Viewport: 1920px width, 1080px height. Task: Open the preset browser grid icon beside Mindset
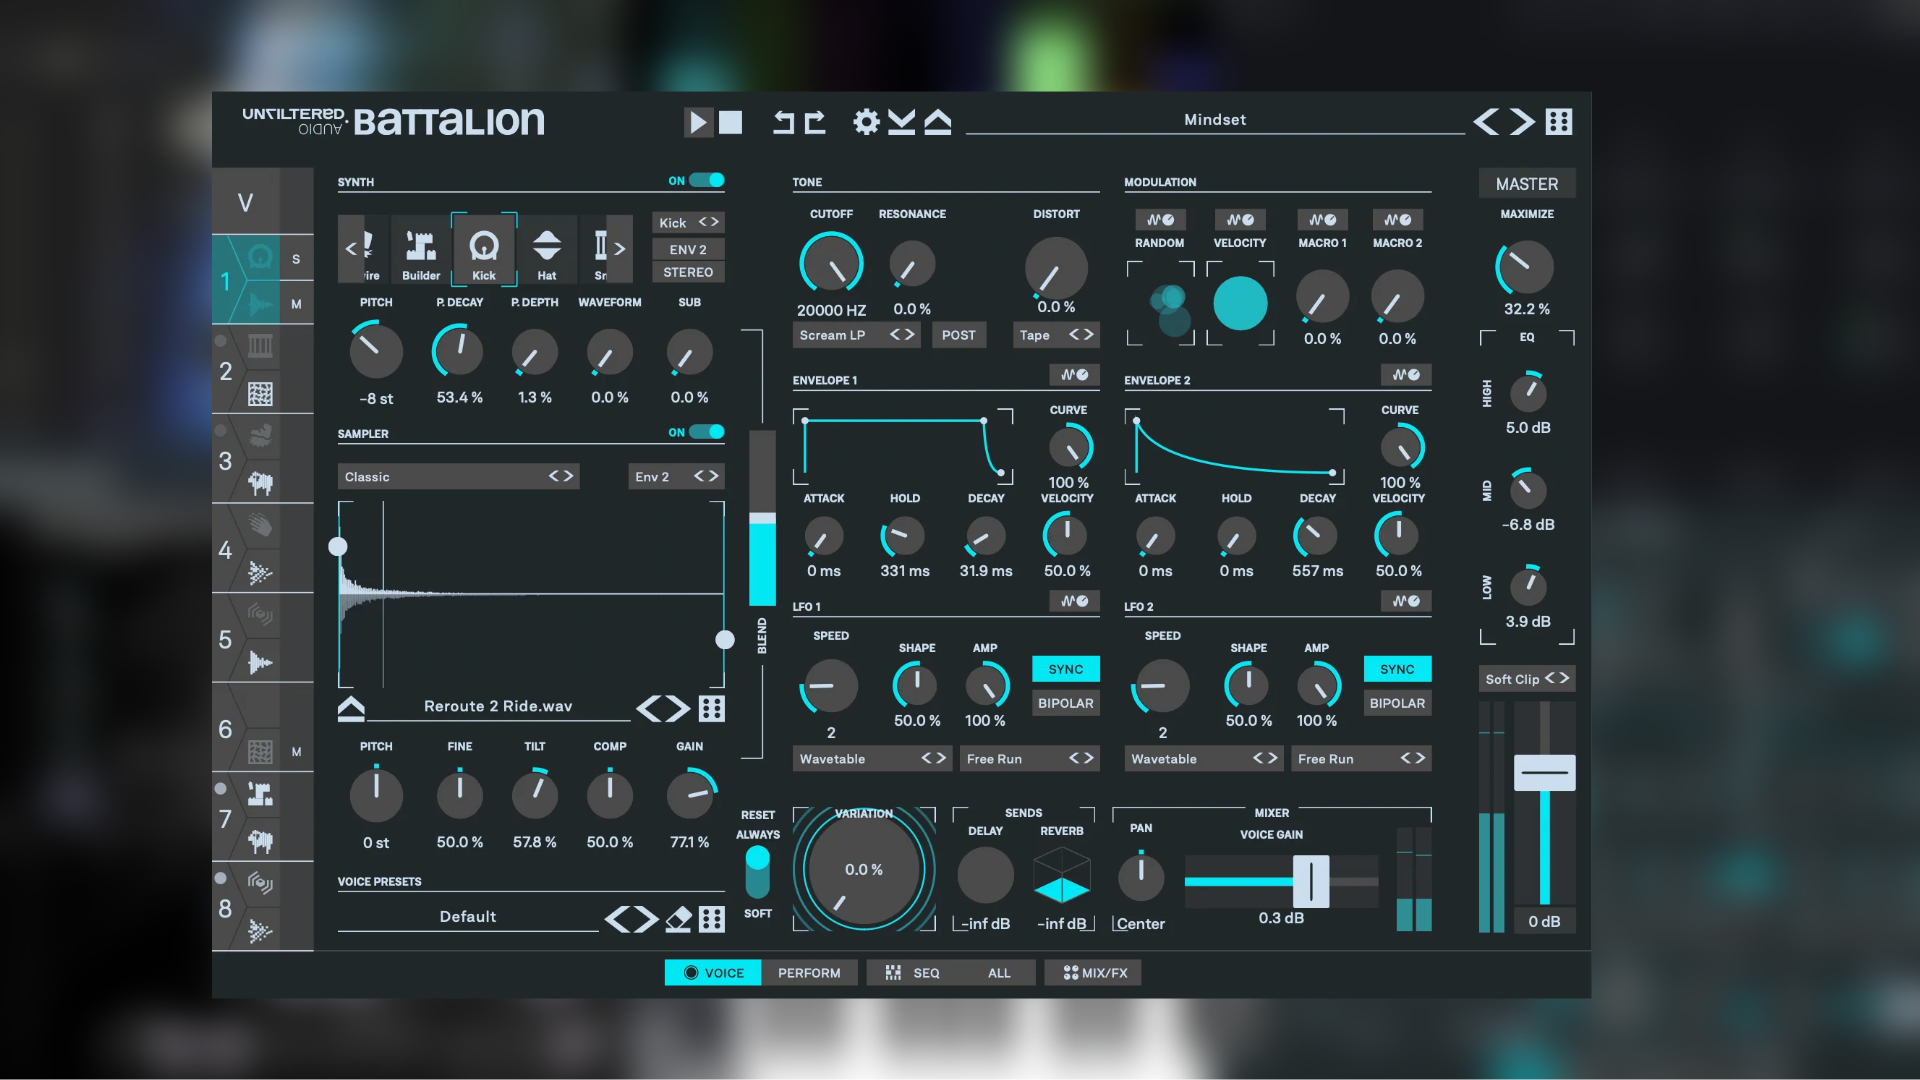click(x=1558, y=122)
